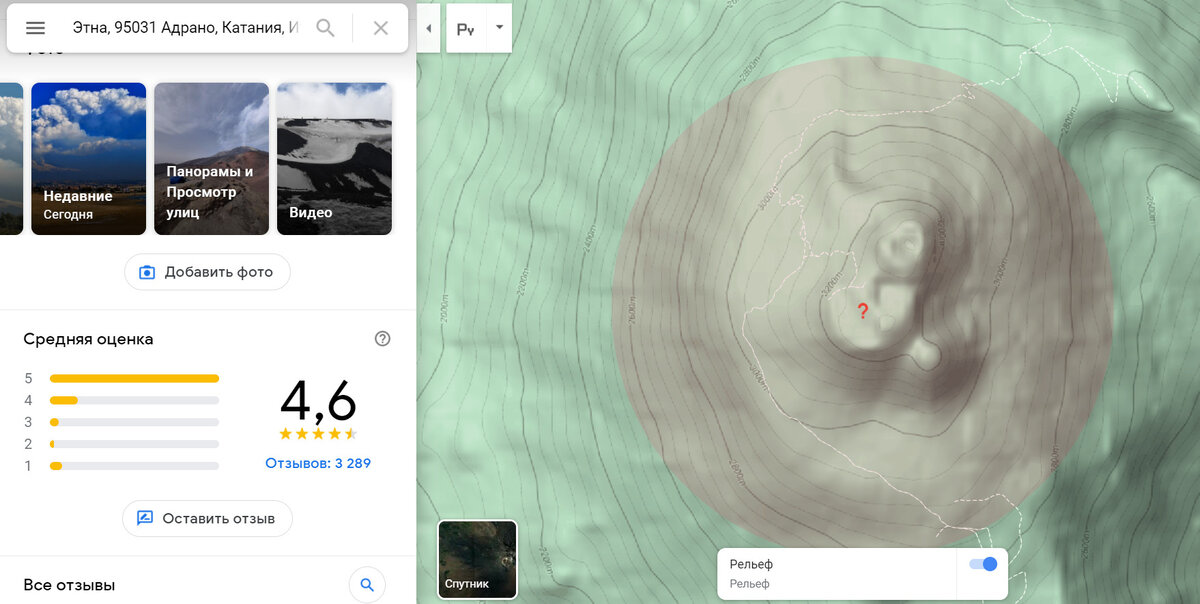The width and height of the screenshot is (1200, 604).
Task: Open the Видео thumbnail
Action: 334,159
